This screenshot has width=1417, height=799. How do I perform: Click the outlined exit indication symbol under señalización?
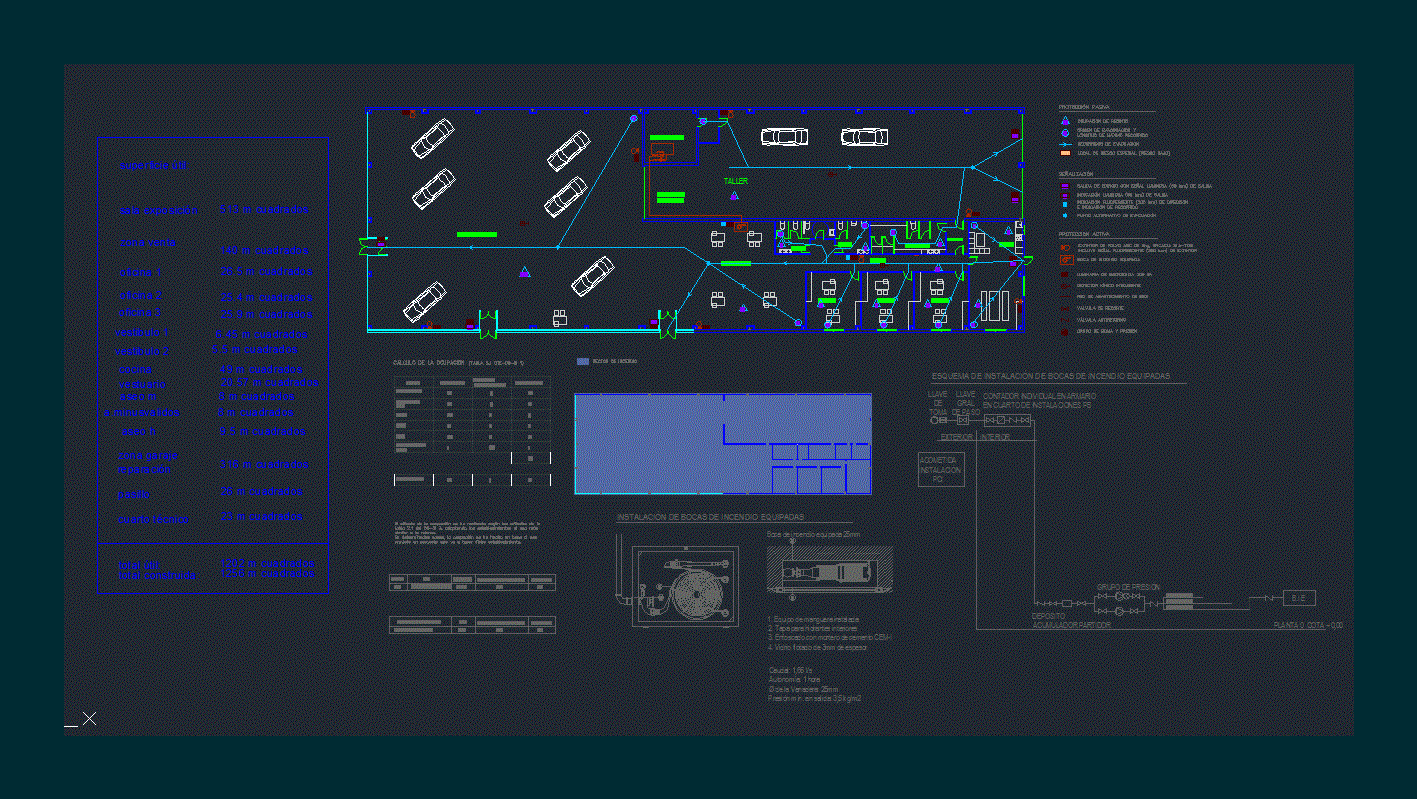1065,195
